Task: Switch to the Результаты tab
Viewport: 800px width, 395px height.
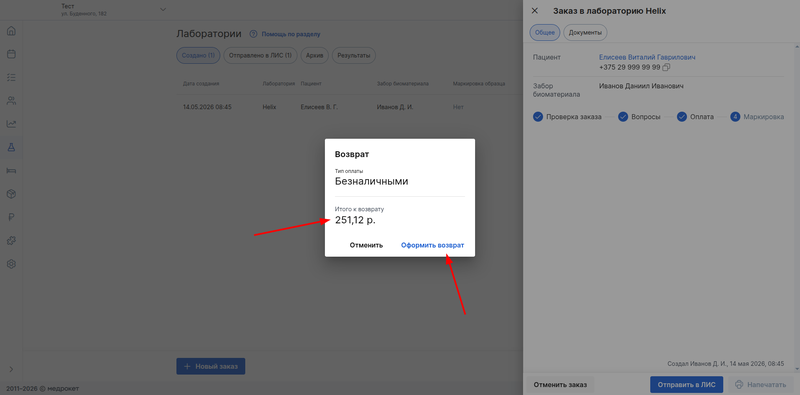Action: click(x=354, y=55)
